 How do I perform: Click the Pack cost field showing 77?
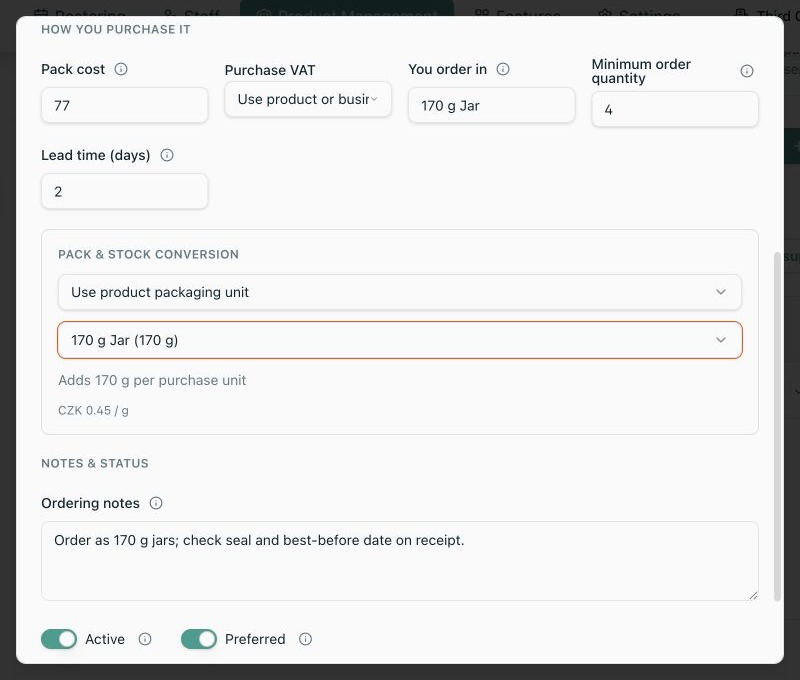point(124,106)
